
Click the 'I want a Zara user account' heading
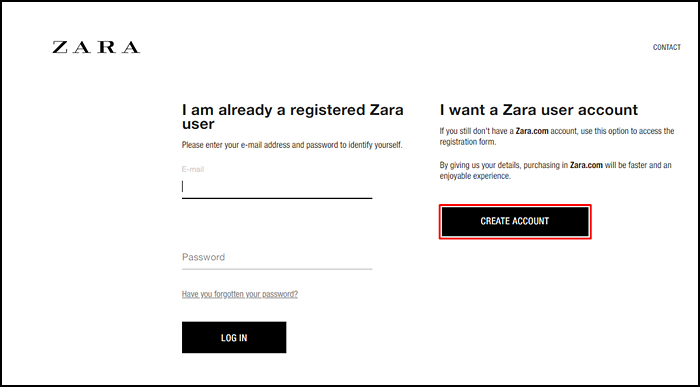point(539,110)
